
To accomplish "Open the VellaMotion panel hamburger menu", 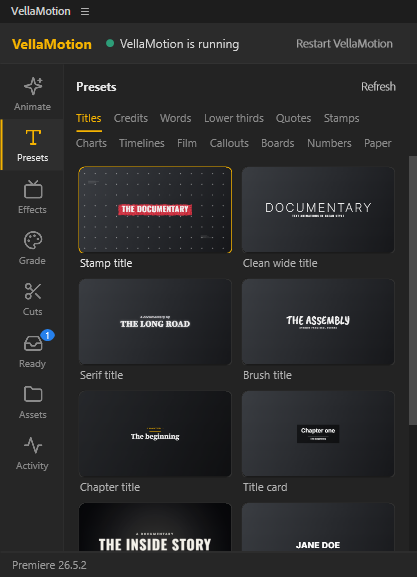I will pos(85,12).
